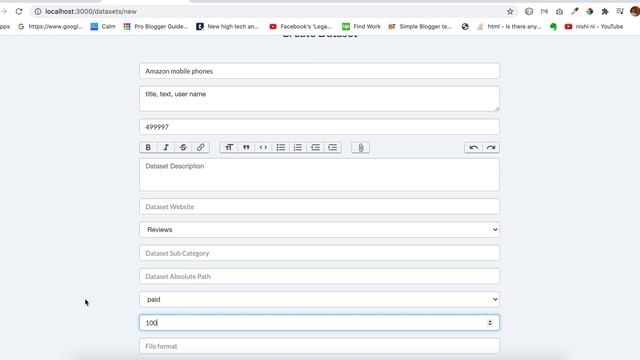Image resolution: width=640 pixels, height=360 pixels.
Task: Open the Find Work bookmark
Action: point(361,27)
